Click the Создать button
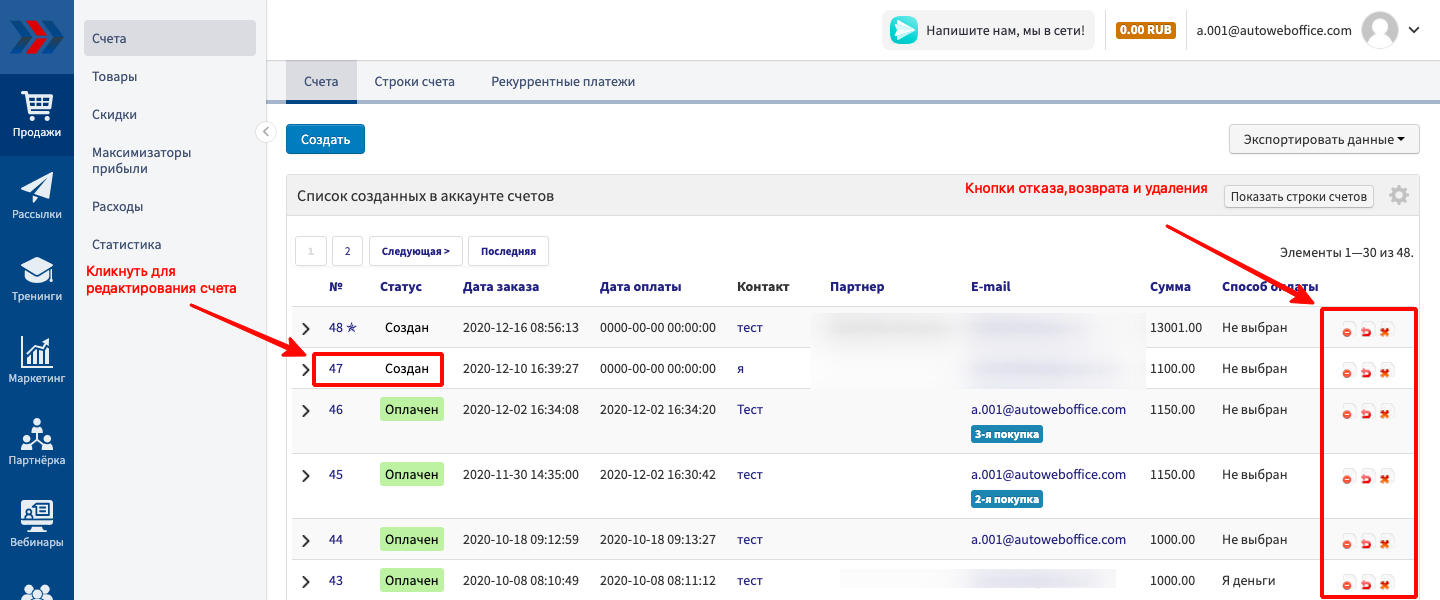 [325, 139]
